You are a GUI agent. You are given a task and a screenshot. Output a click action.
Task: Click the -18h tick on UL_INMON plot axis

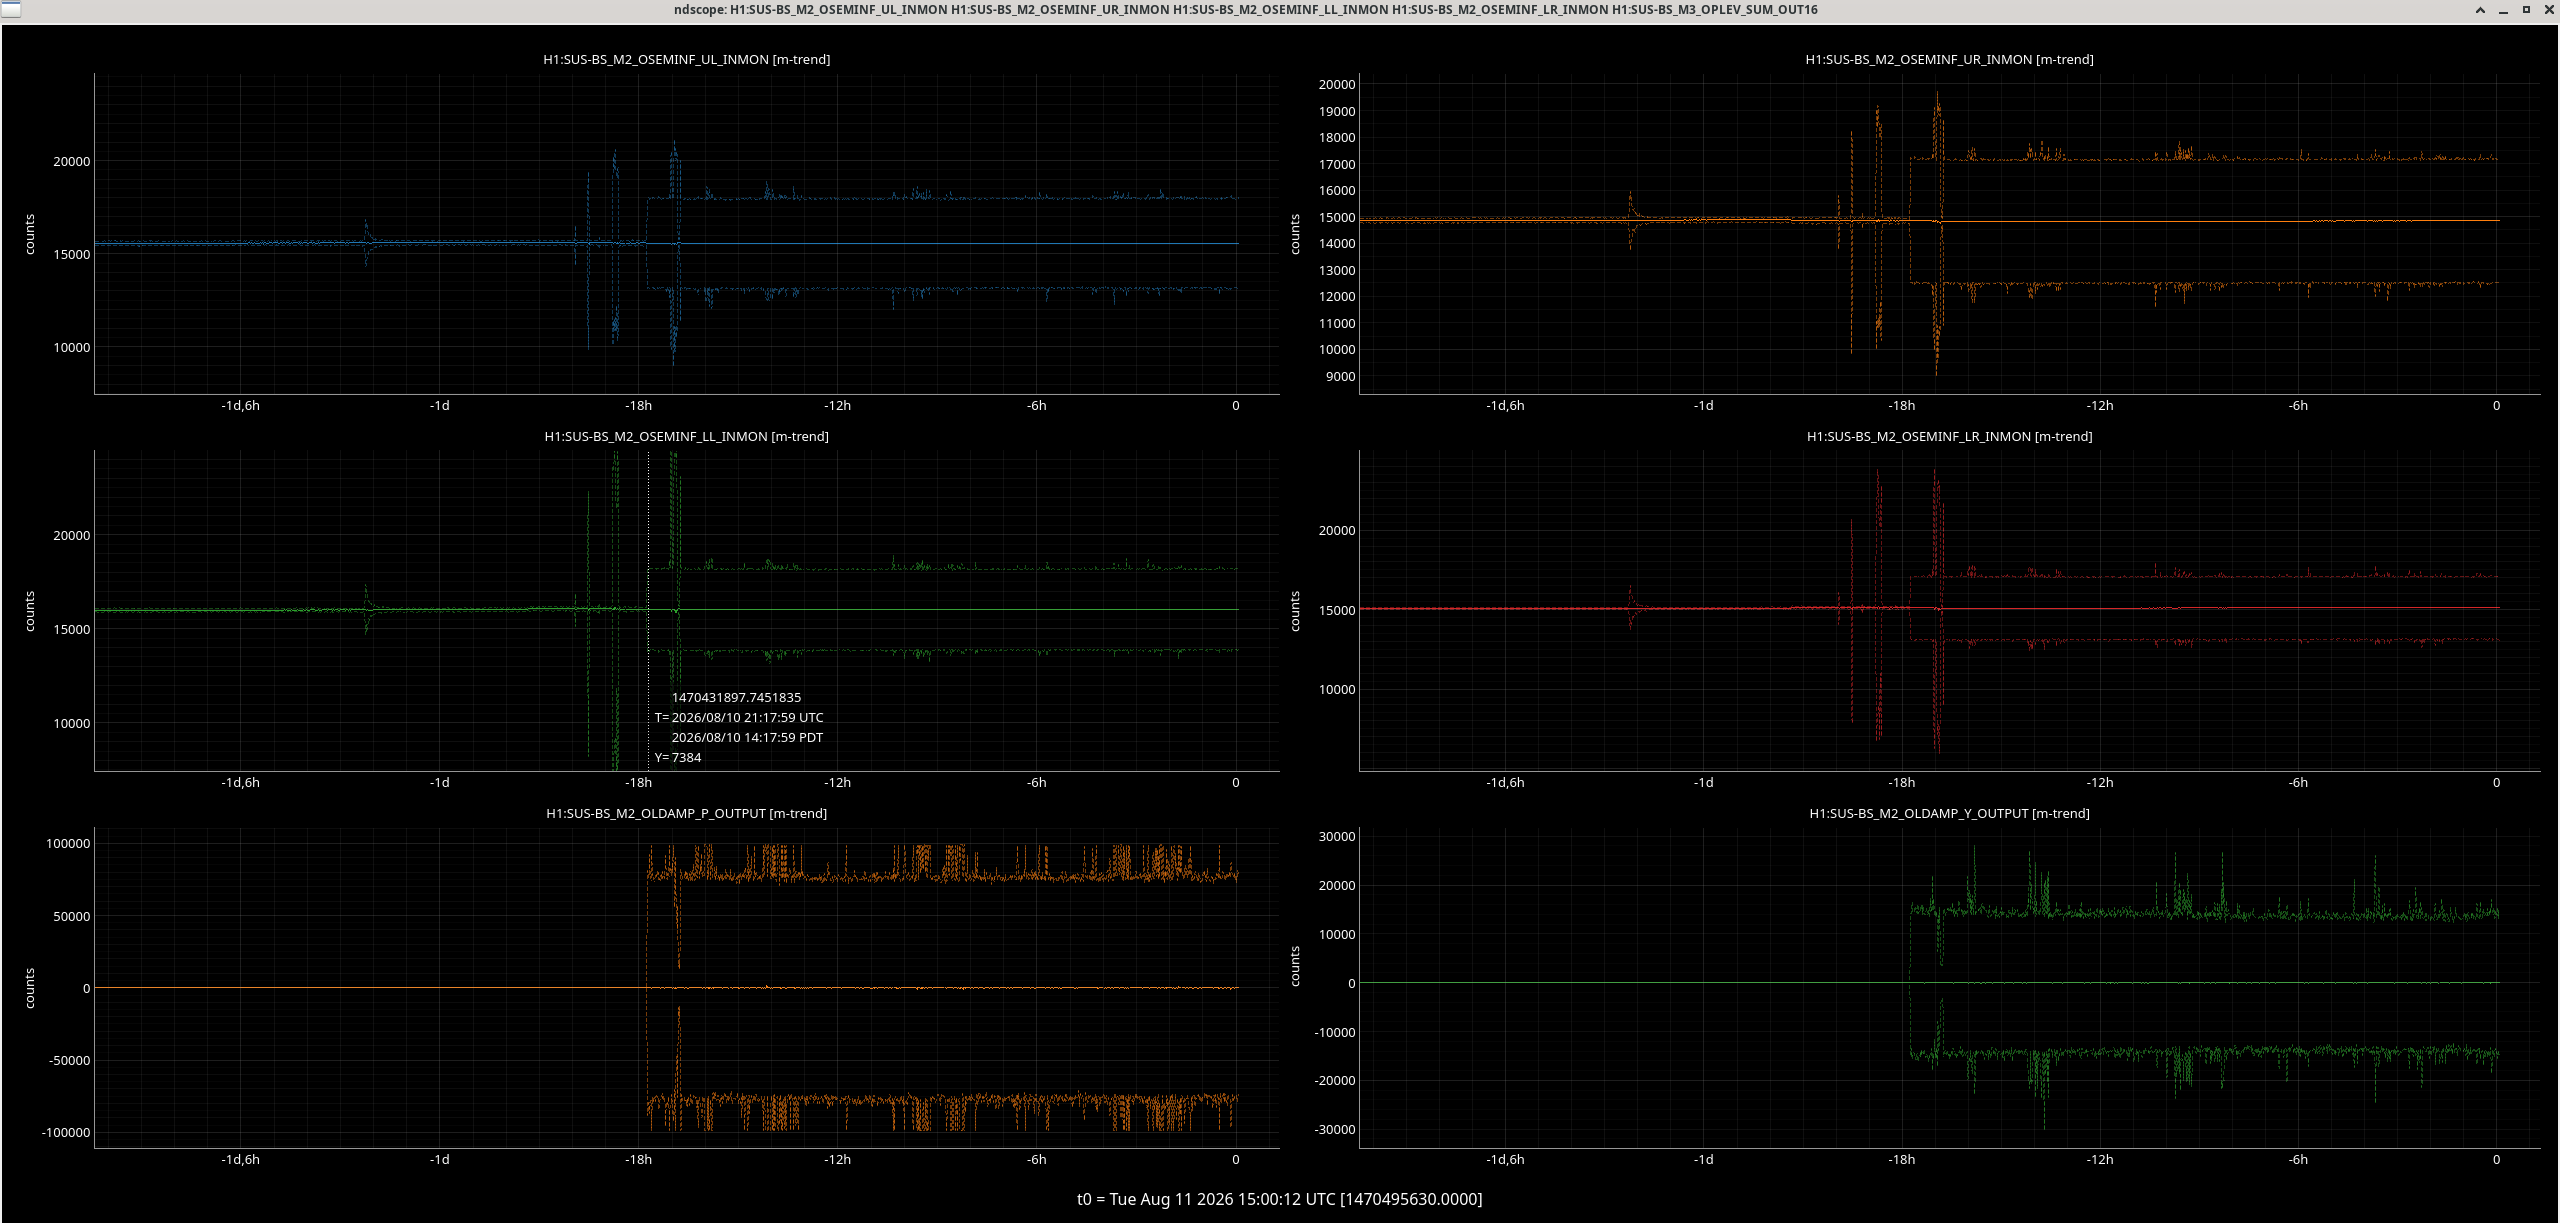click(638, 405)
